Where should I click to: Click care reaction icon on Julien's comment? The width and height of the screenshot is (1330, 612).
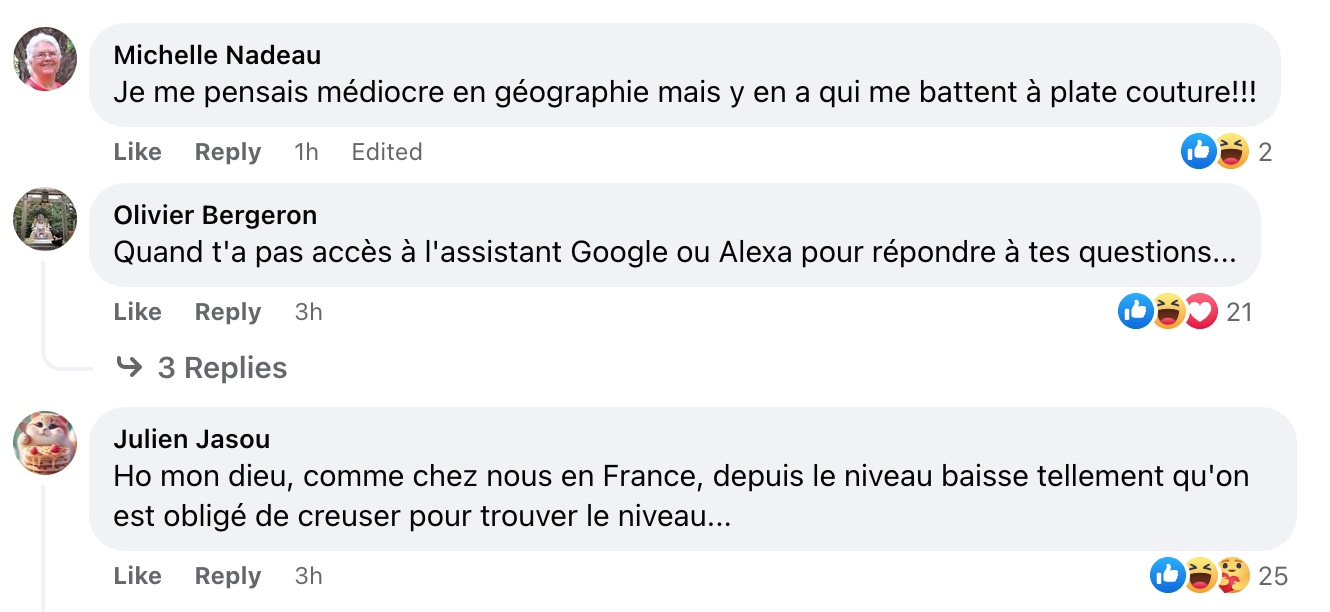pos(1234,576)
